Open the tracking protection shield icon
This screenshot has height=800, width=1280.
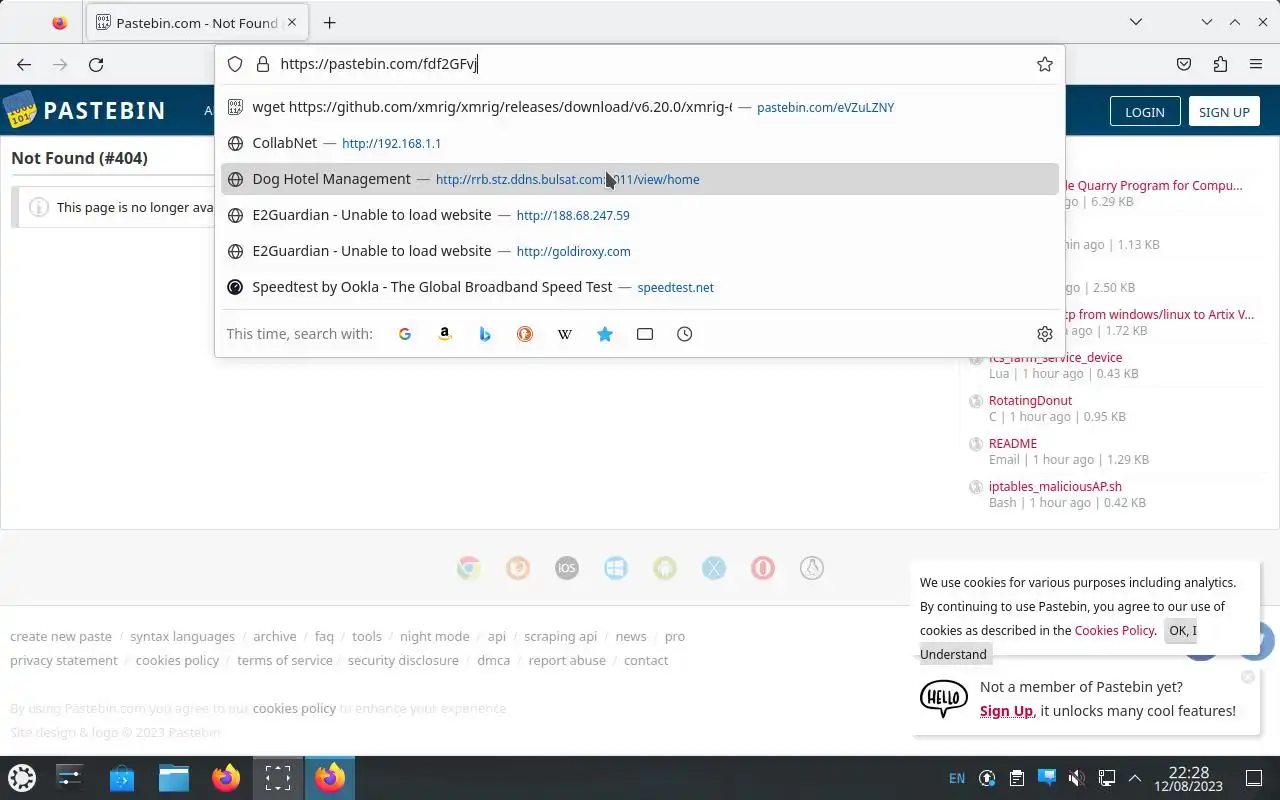point(235,64)
